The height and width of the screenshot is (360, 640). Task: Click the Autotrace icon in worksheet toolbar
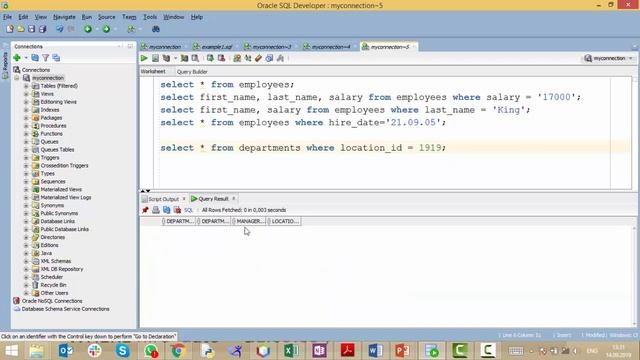pos(184,58)
